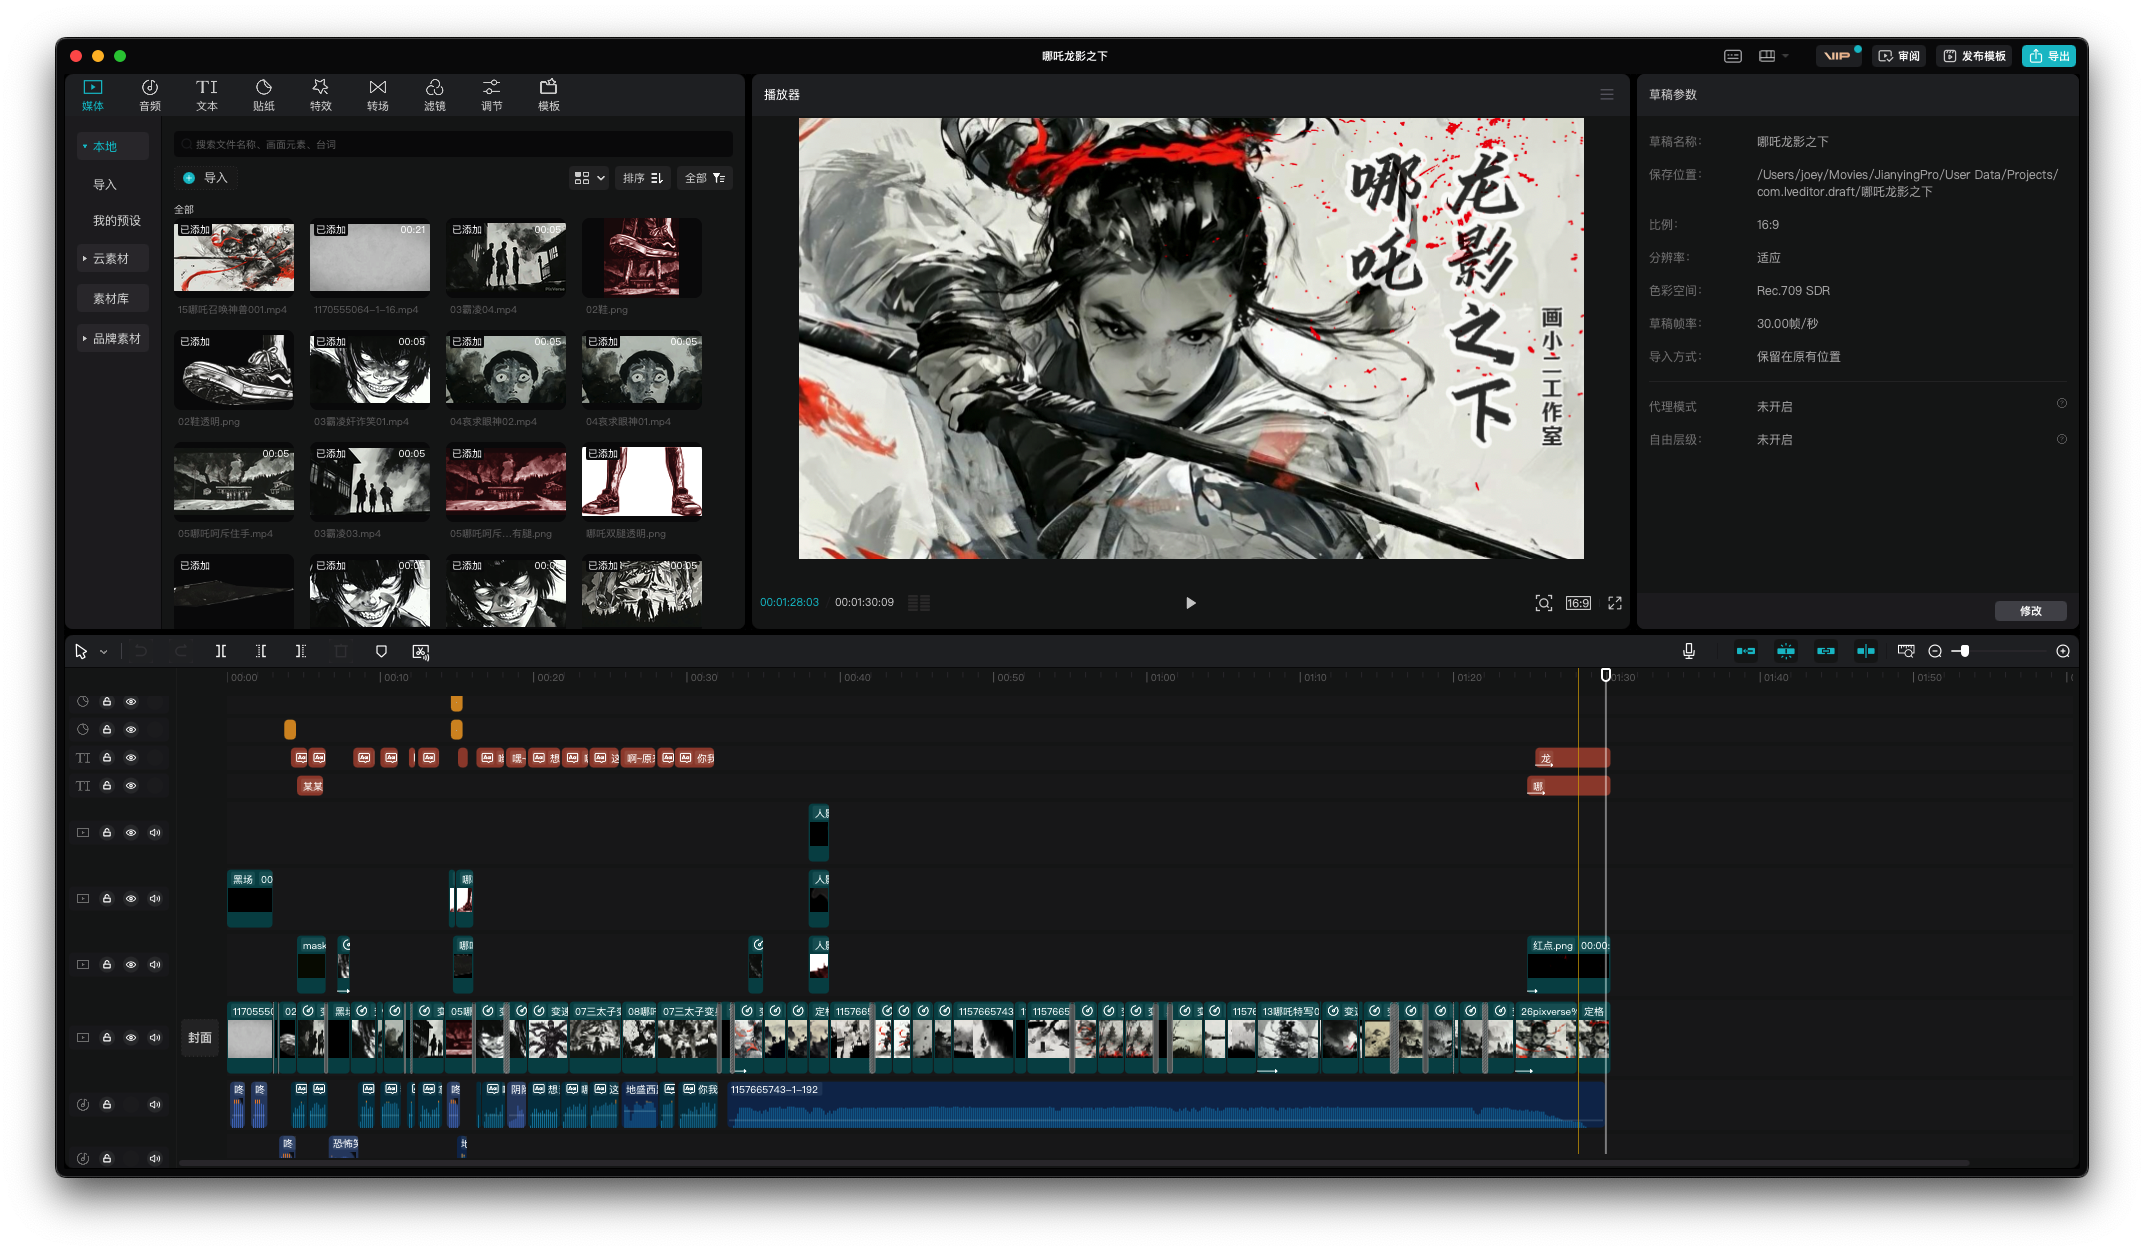
Task: Open keyboard shortcuts icon in title bar
Action: click(1733, 56)
